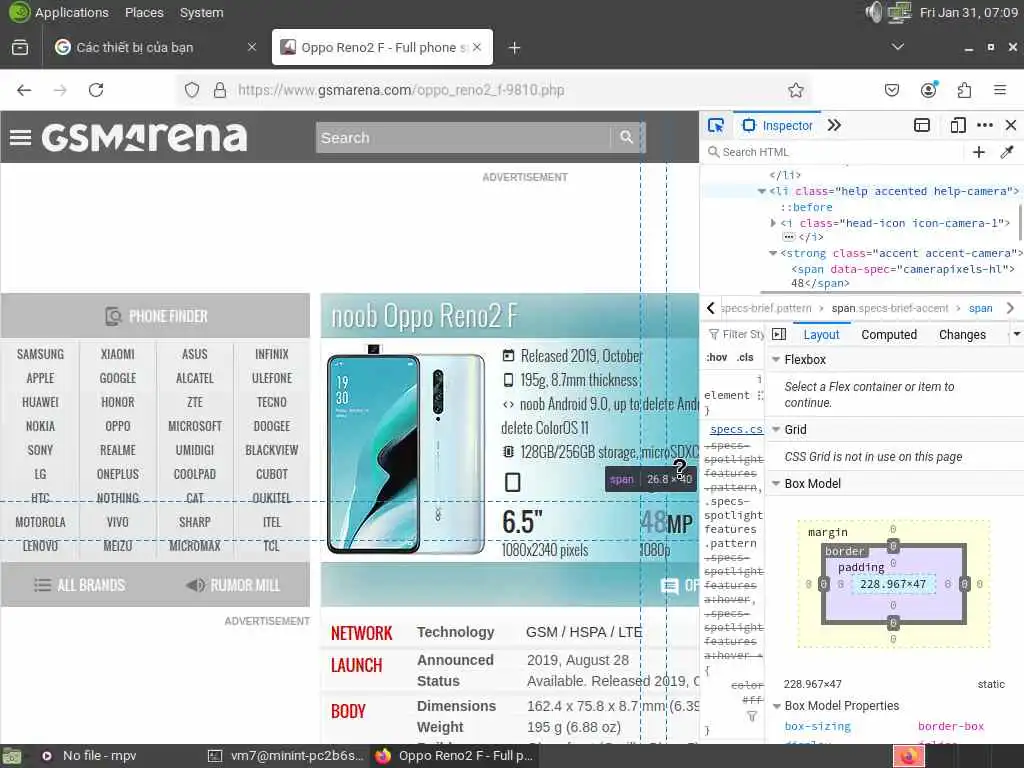
Task: Go back to previous page
Action: [24, 90]
